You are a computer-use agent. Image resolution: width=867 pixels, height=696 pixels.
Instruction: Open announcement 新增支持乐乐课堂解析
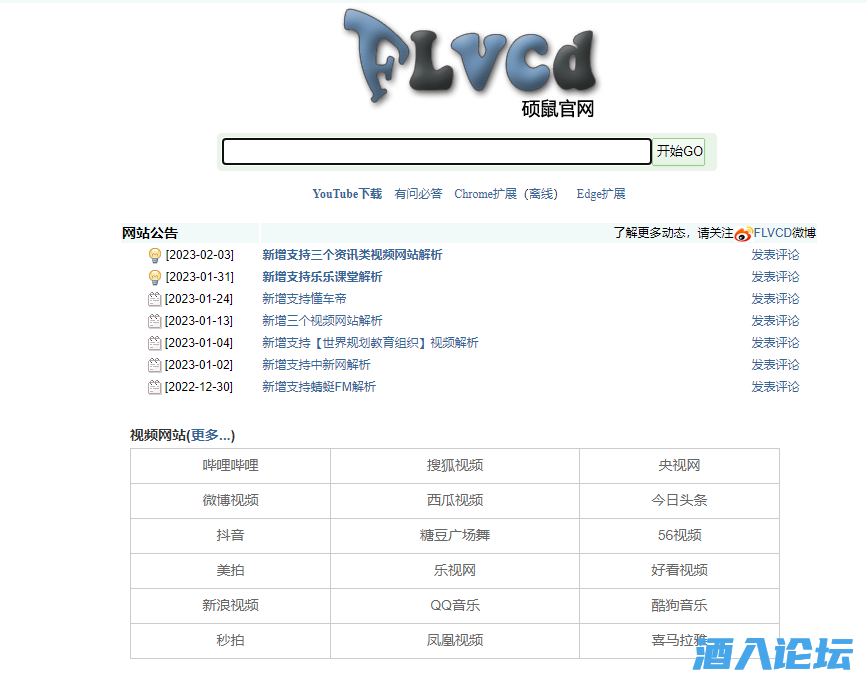click(x=322, y=277)
